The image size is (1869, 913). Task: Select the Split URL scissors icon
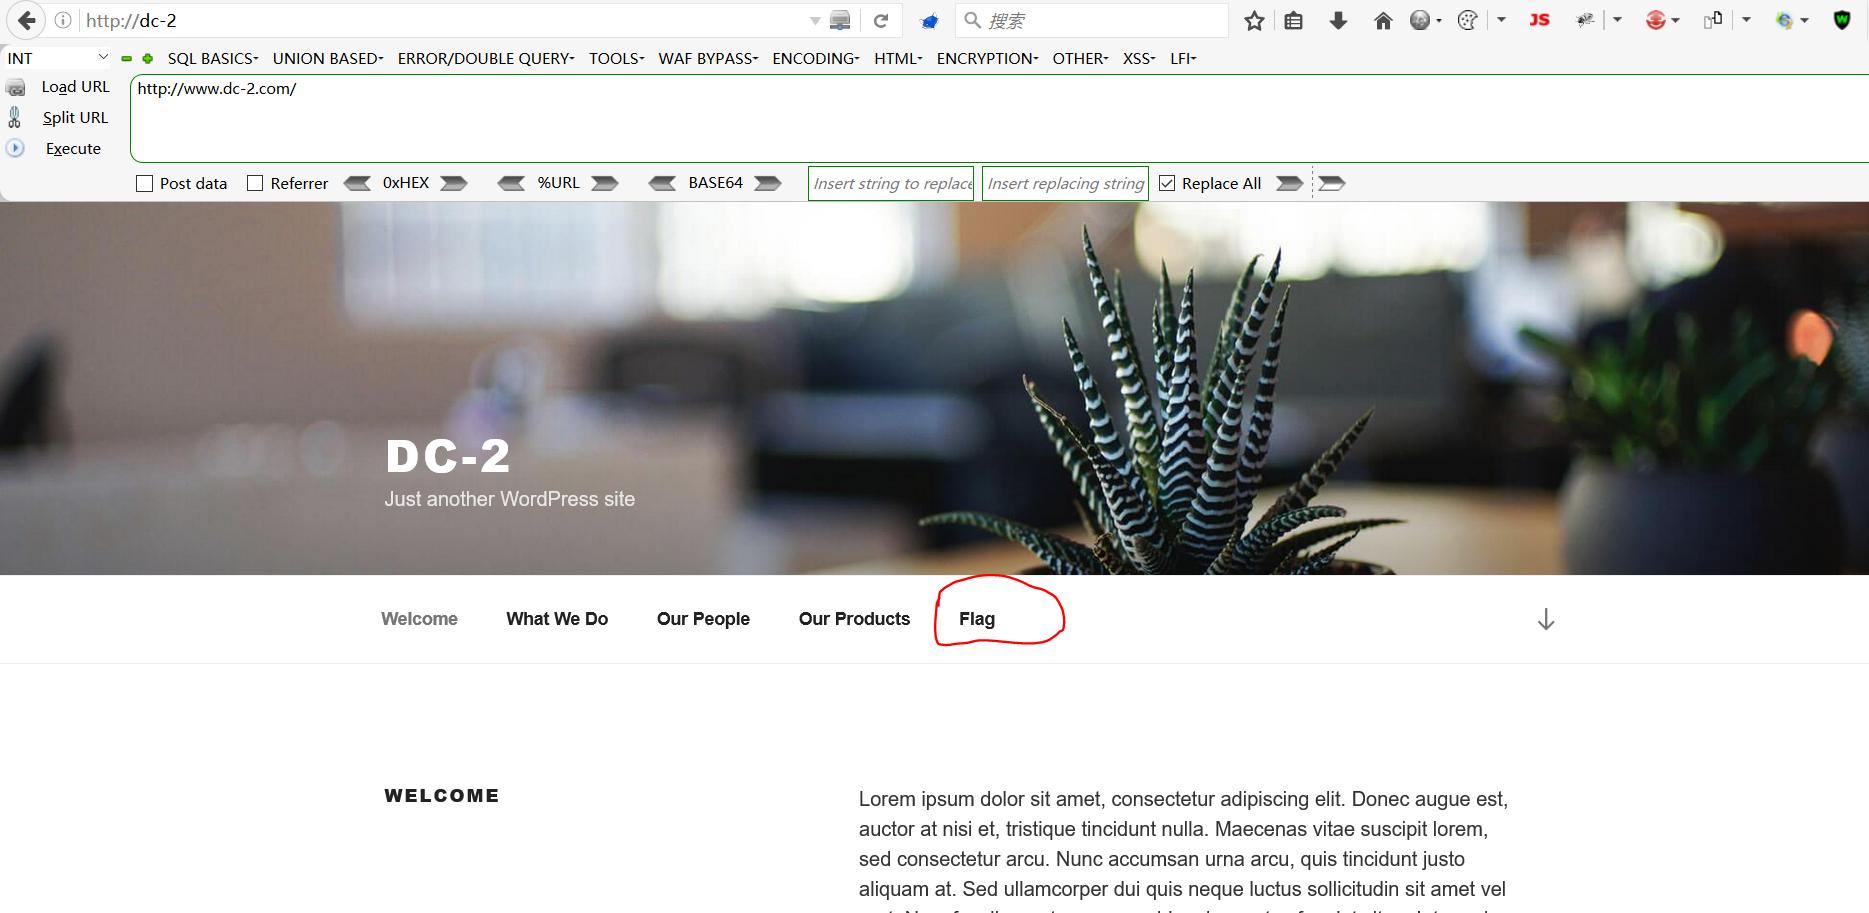click(16, 117)
